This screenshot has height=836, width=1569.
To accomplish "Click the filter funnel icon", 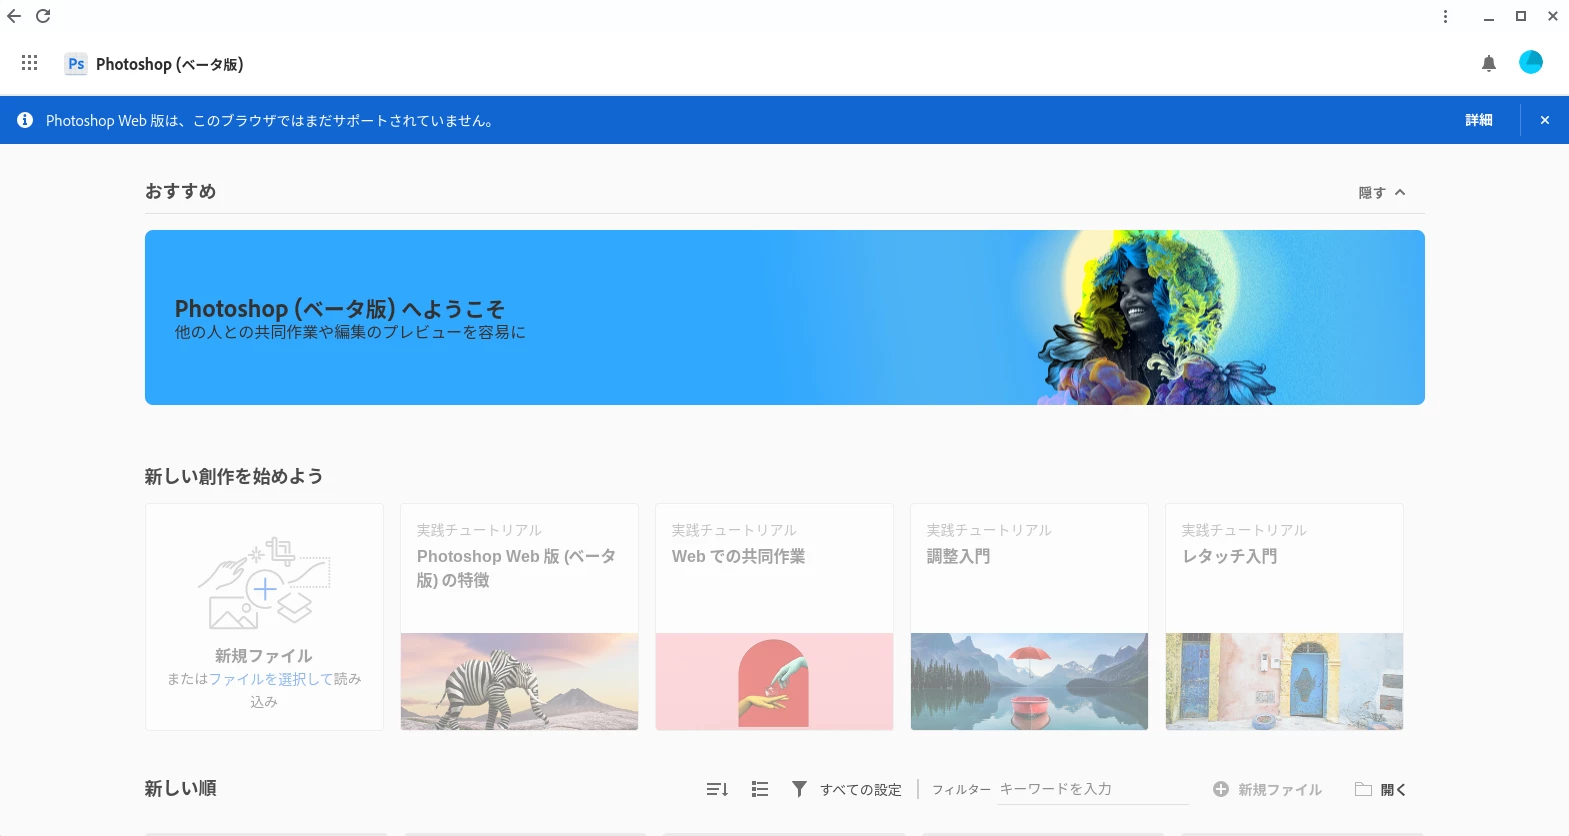I will [799, 789].
